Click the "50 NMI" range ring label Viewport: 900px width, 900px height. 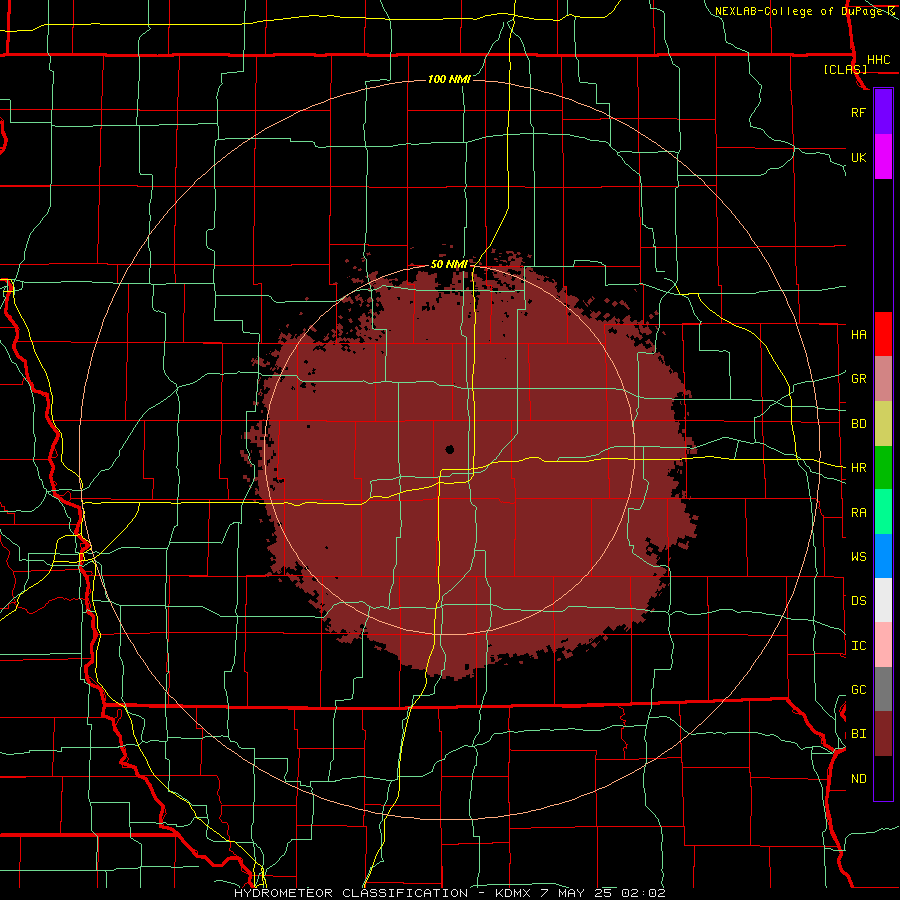[x=449, y=265]
